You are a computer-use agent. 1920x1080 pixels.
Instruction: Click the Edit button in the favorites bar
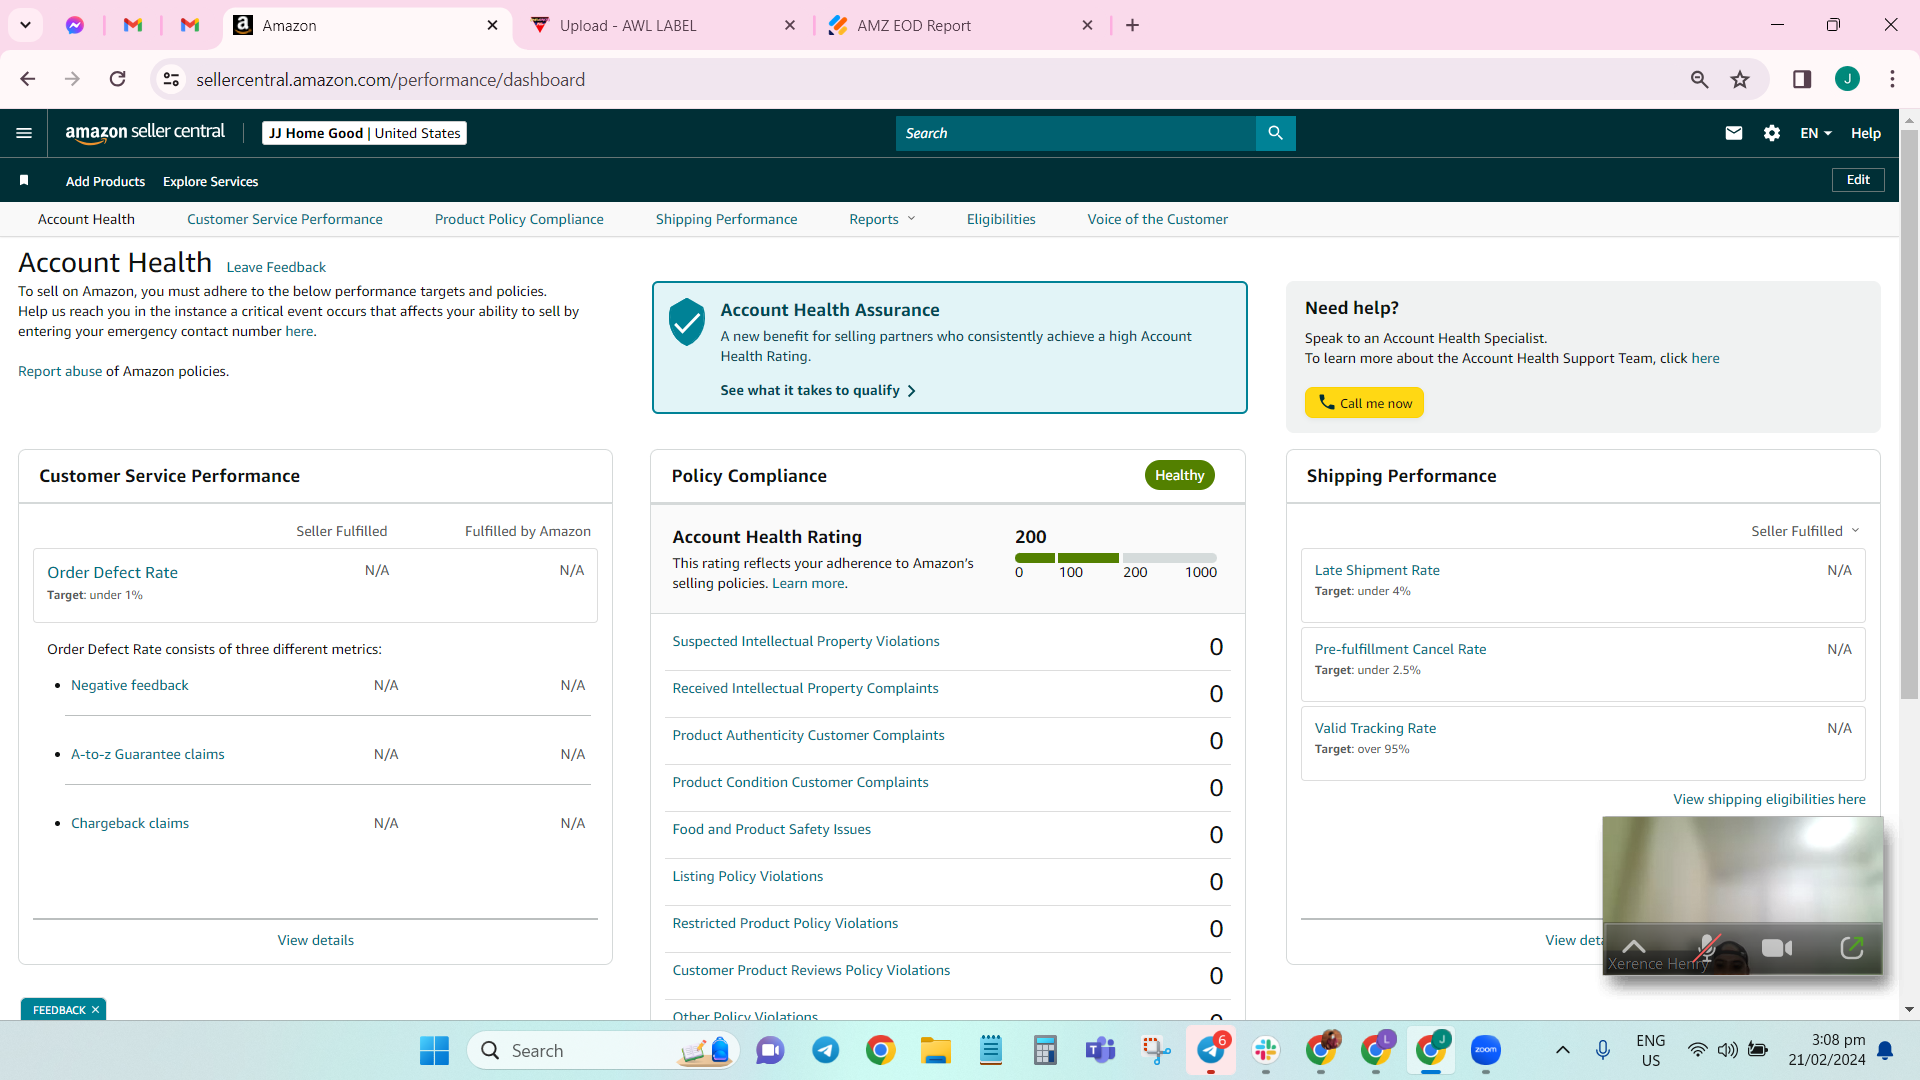pos(1858,180)
